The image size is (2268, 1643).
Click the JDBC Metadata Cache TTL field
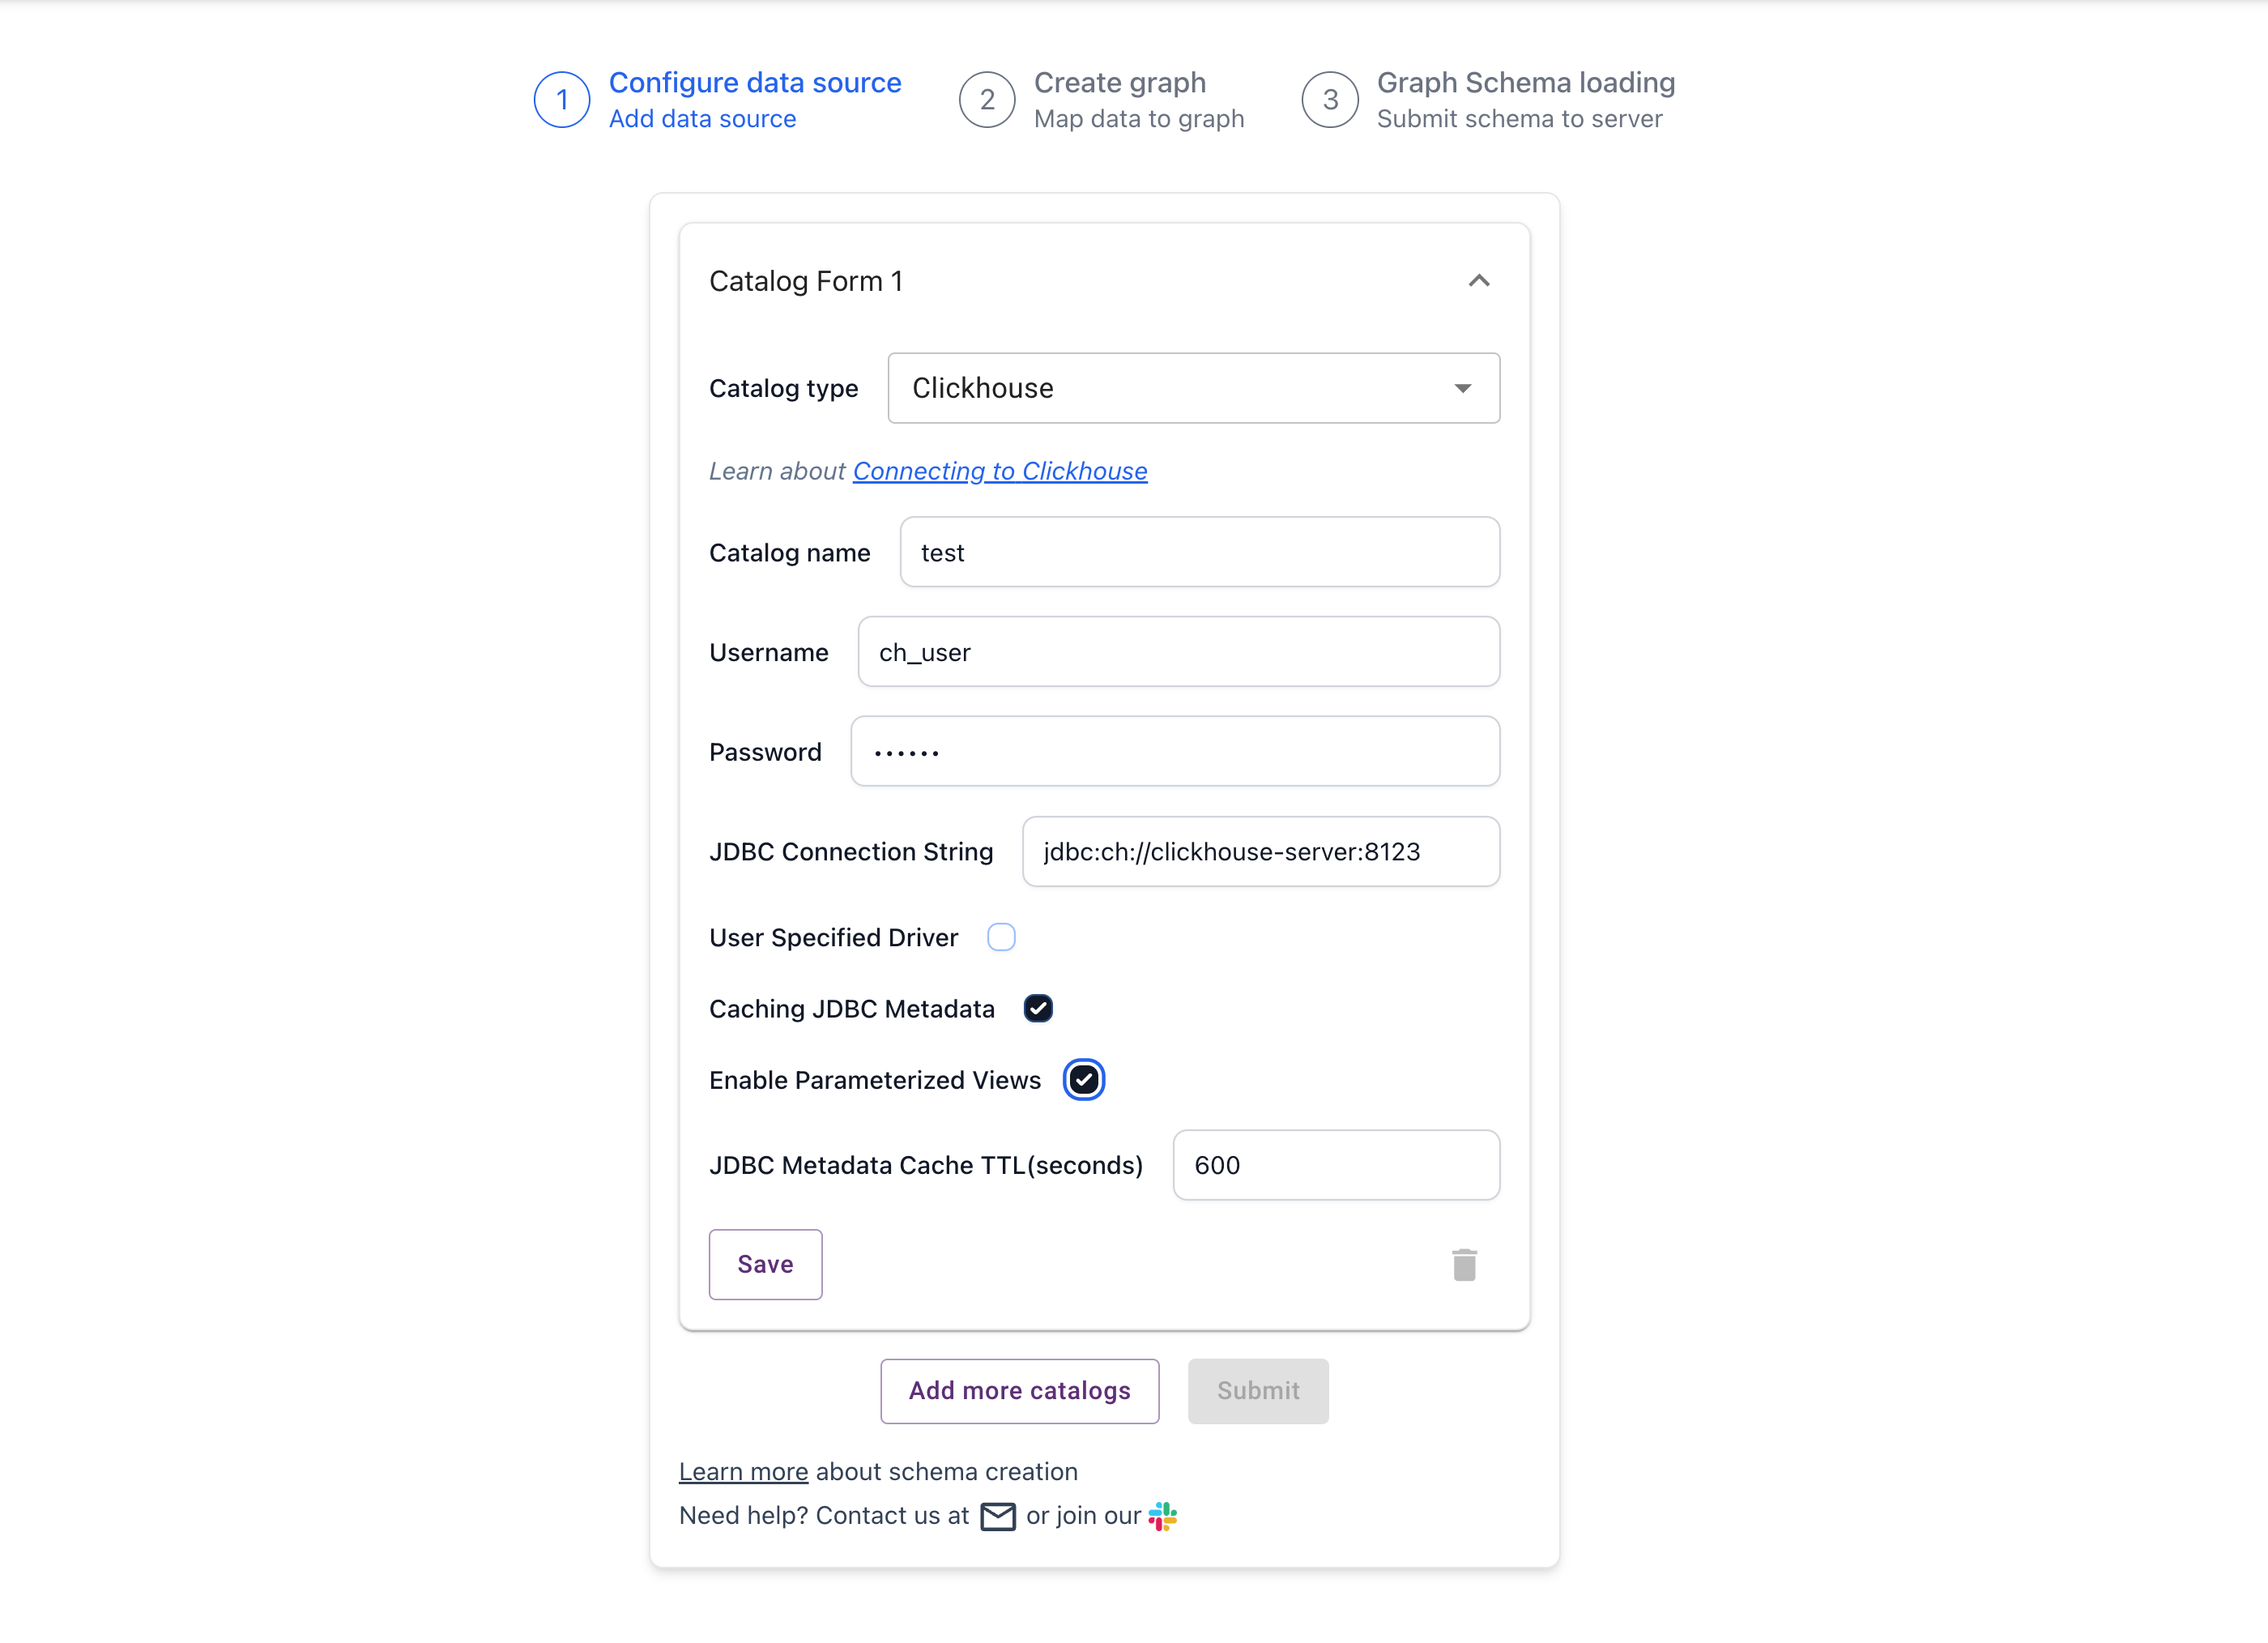[x=1335, y=1165]
